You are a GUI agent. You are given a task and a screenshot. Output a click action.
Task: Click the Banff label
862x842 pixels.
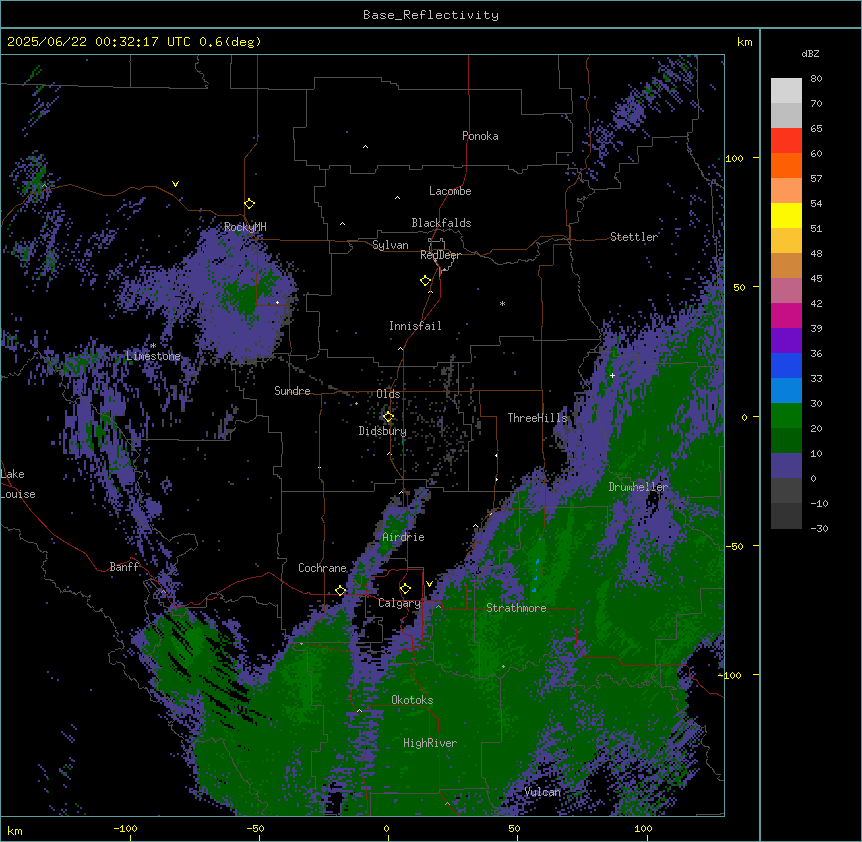click(124, 567)
